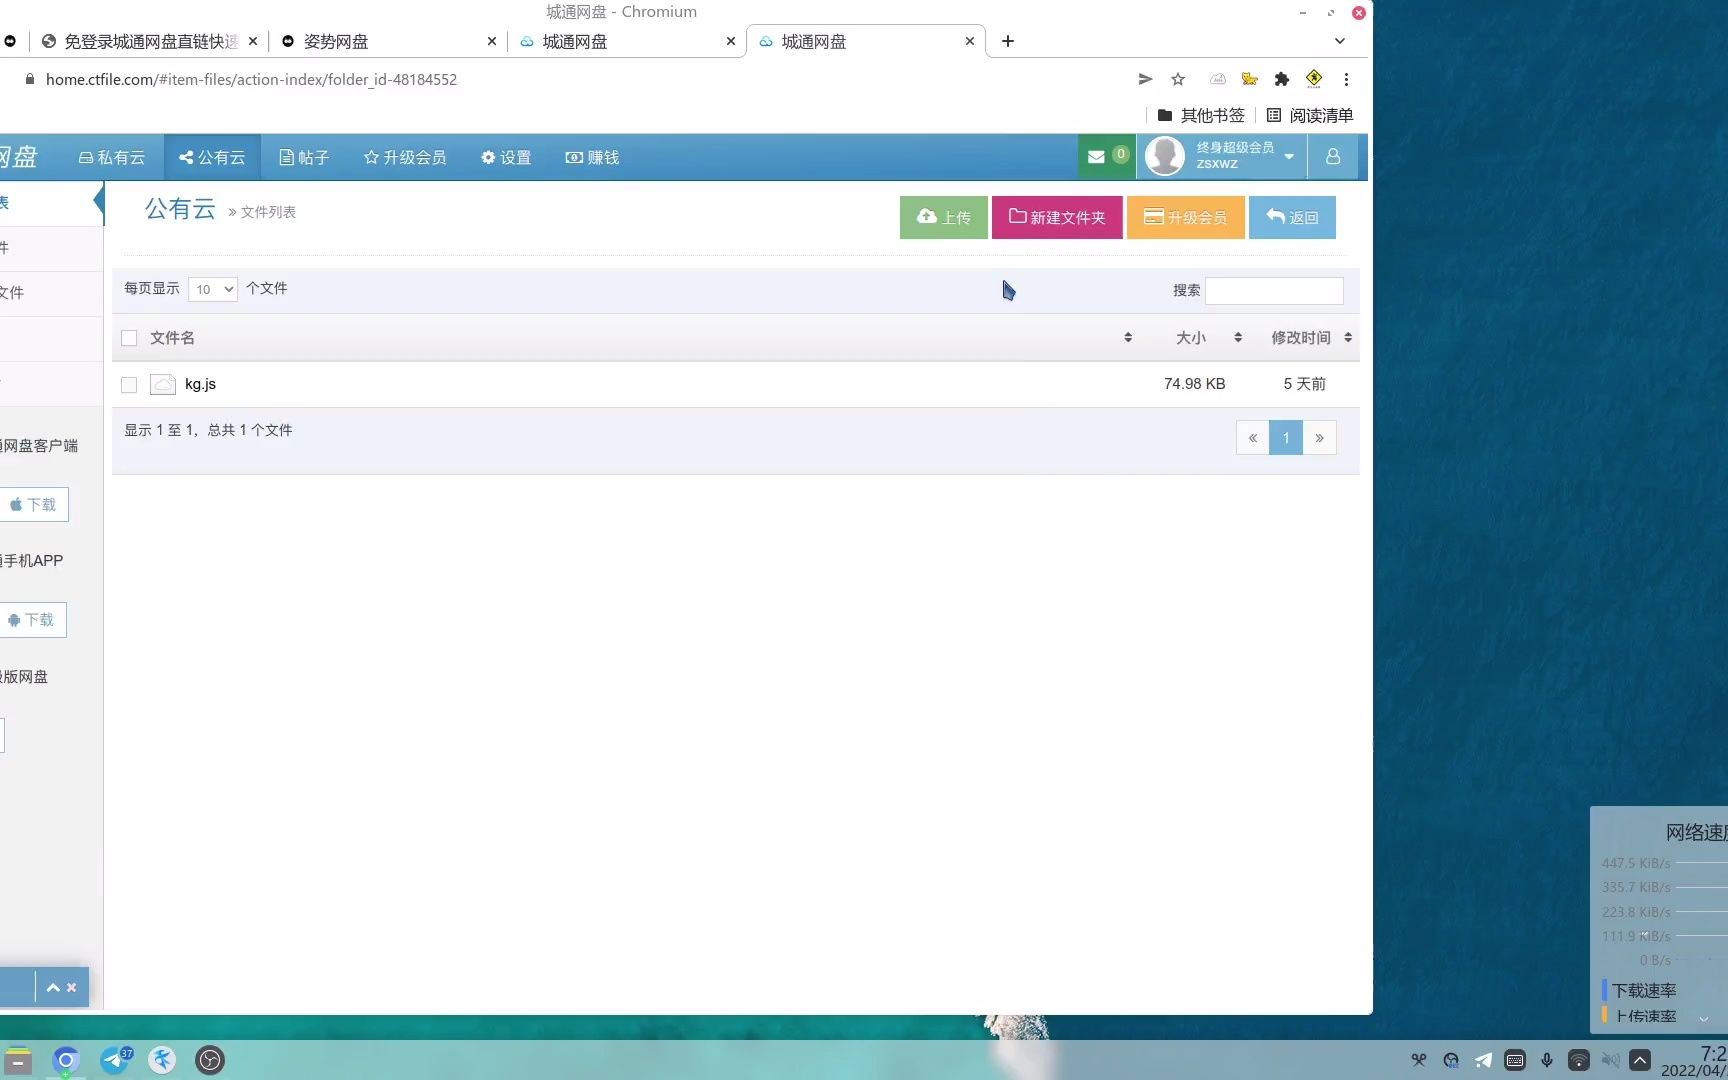Image resolution: width=1728 pixels, height=1080 pixels.
Task: Click the blue bird app taskbar icon
Action: click(162, 1060)
